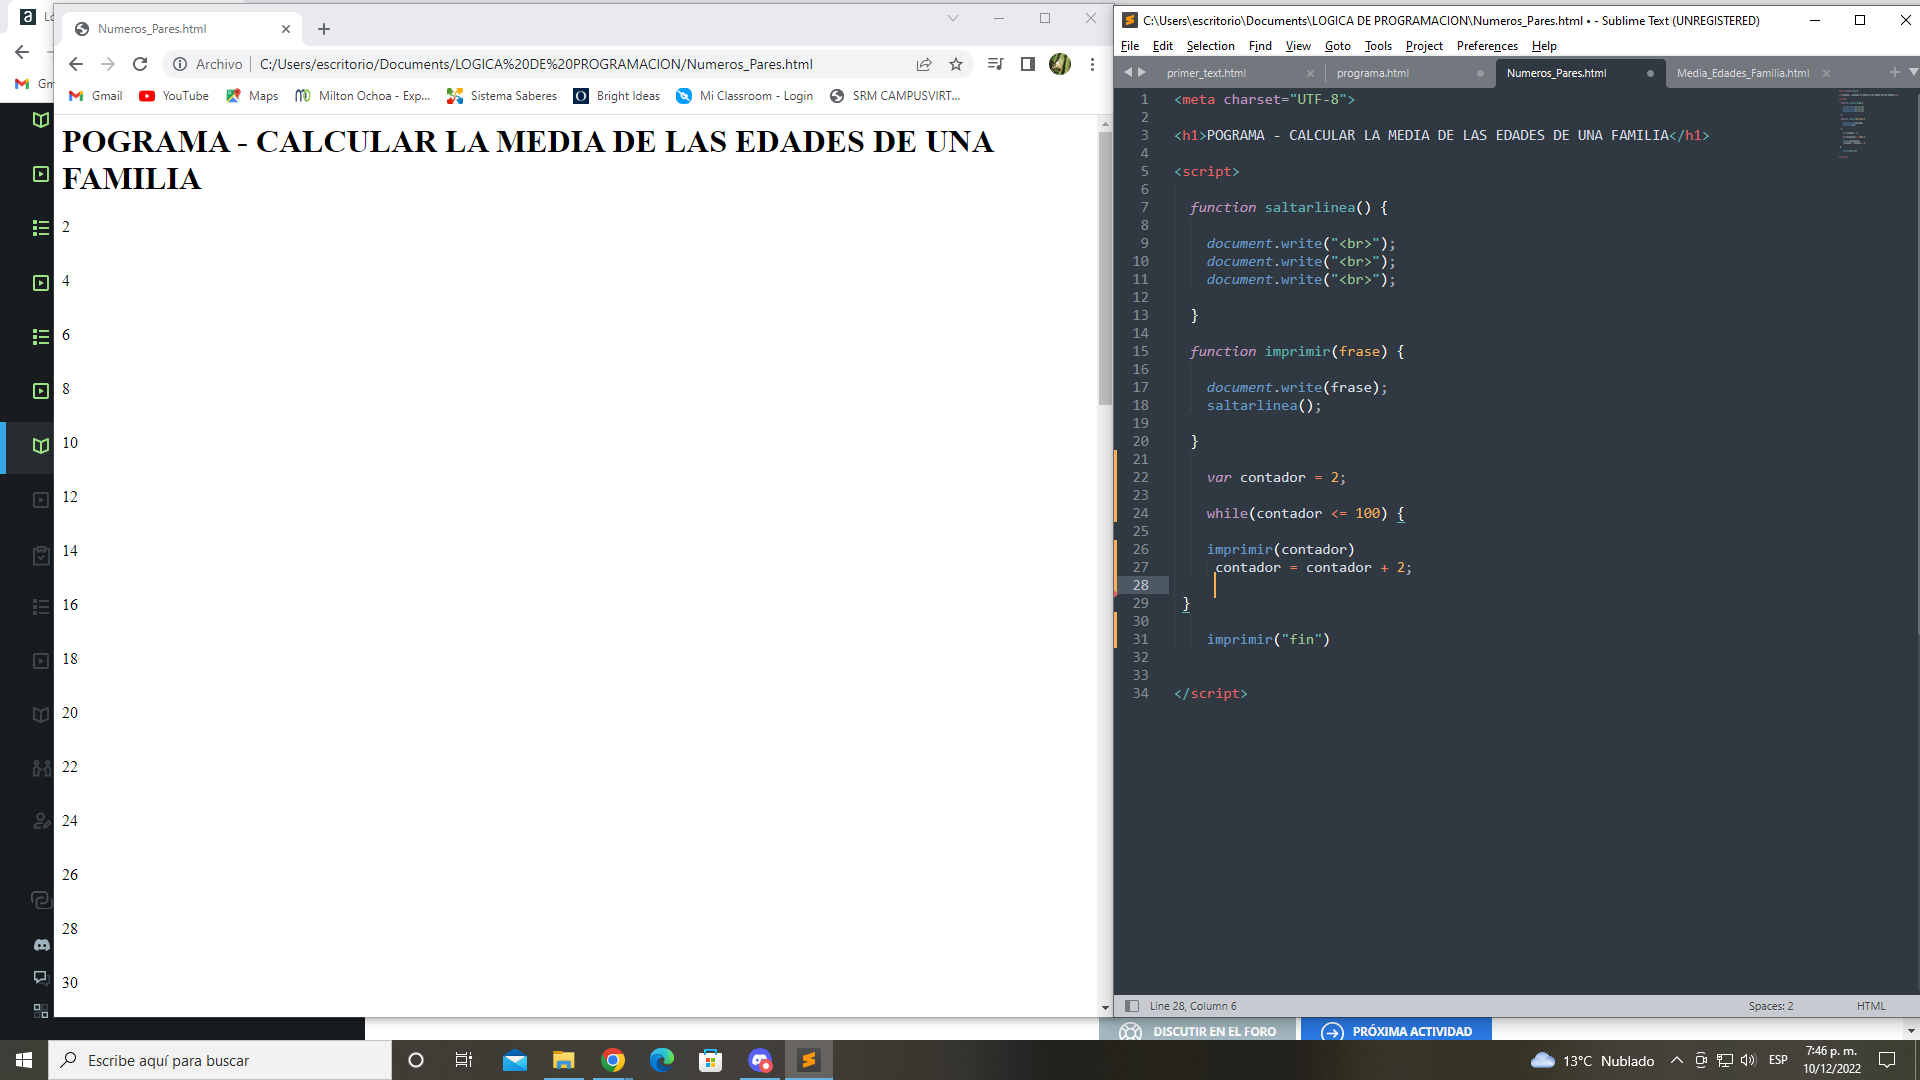Open the View menu in Sublime Text
The width and height of the screenshot is (1920, 1080).
[1298, 46]
